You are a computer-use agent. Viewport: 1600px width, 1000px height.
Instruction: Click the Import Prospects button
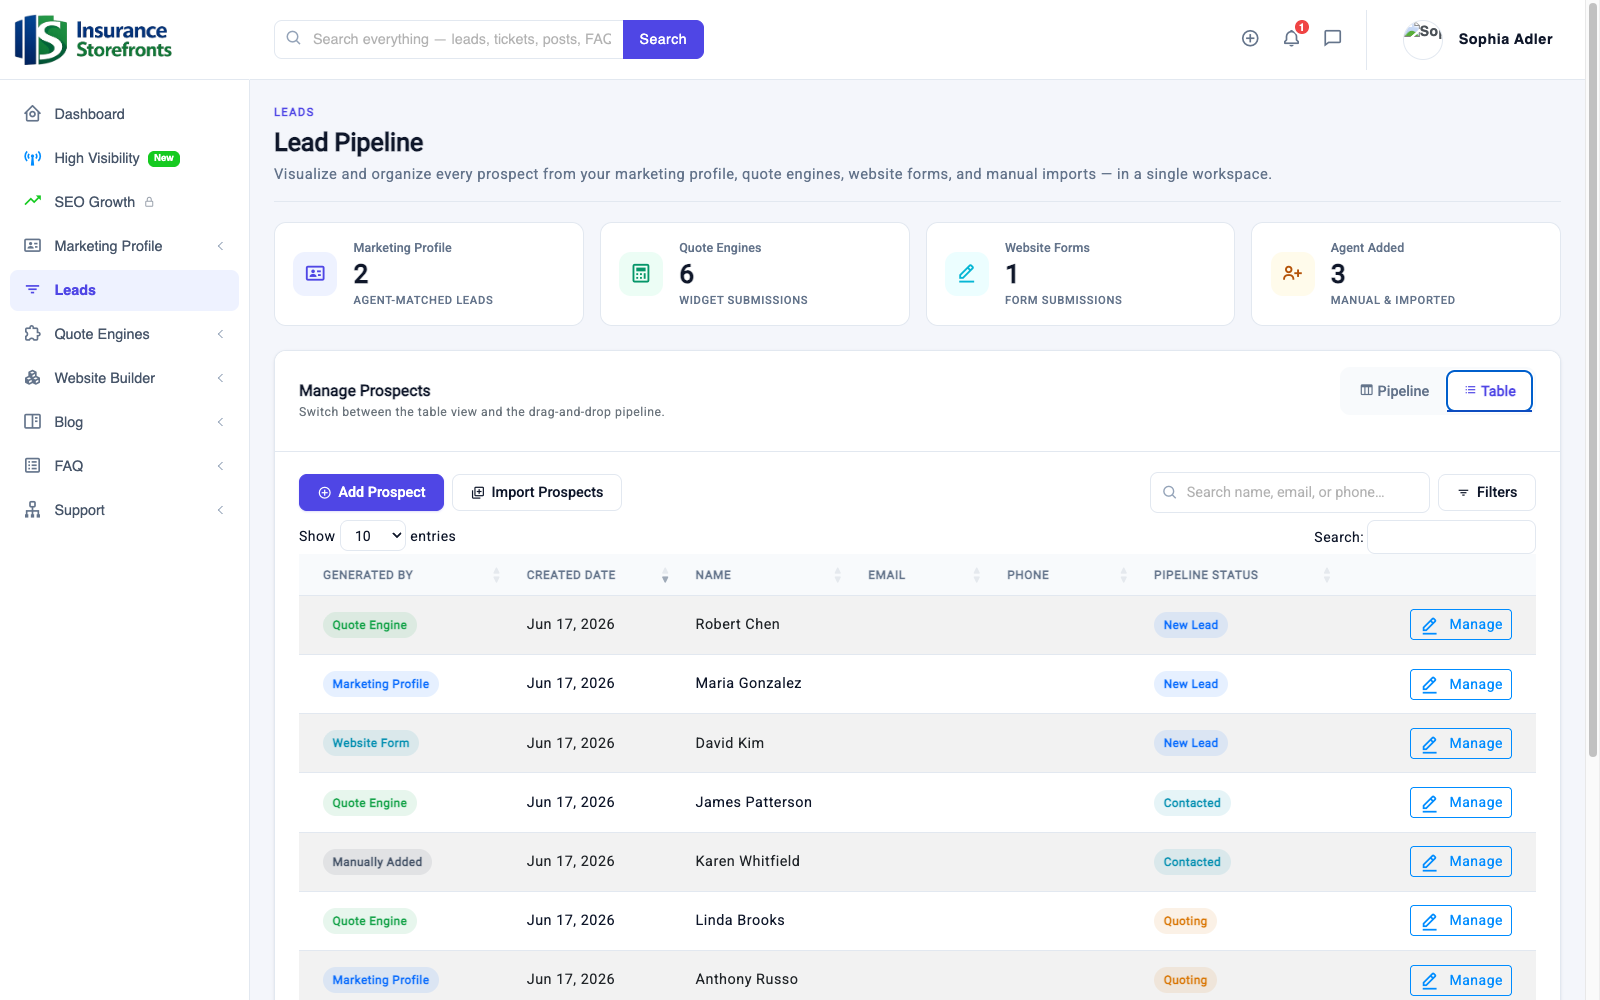click(x=537, y=492)
